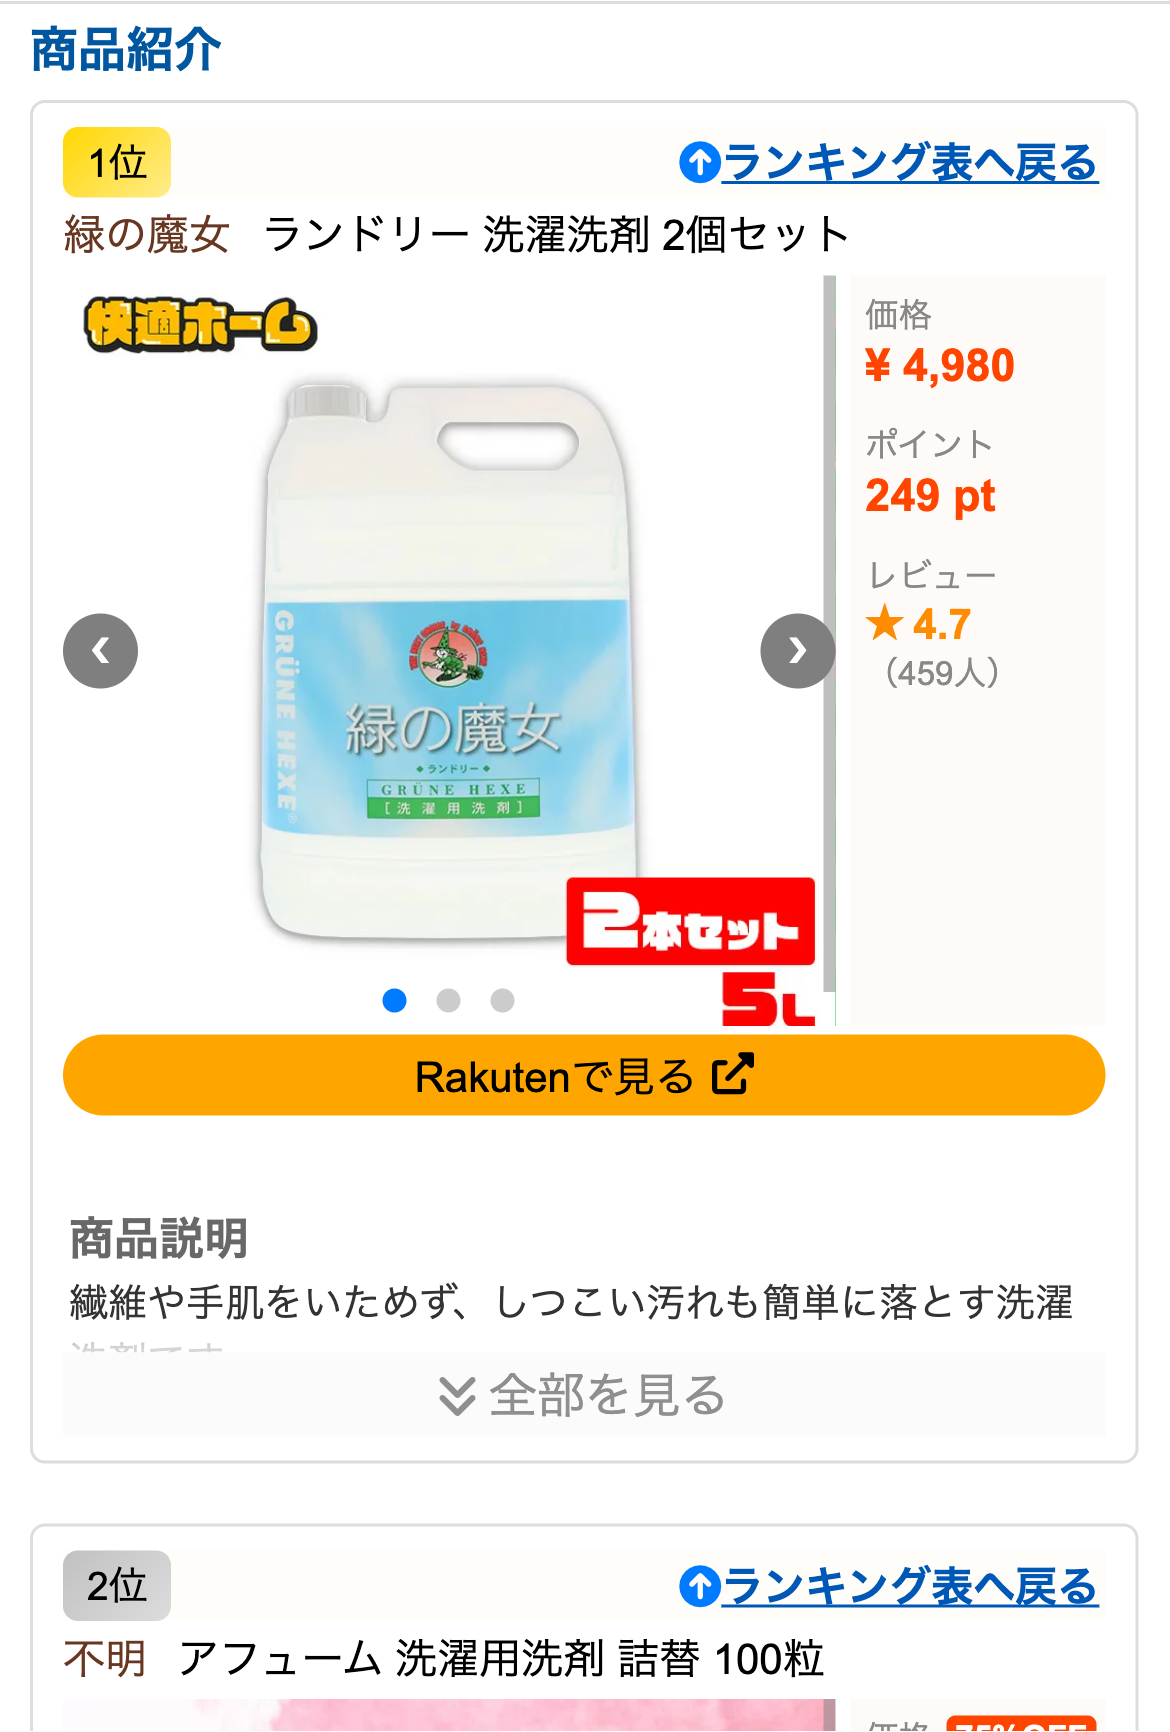This screenshot has height=1732, width=1170.
Task: Click the orange review star icon
Action: click(884, 623)
